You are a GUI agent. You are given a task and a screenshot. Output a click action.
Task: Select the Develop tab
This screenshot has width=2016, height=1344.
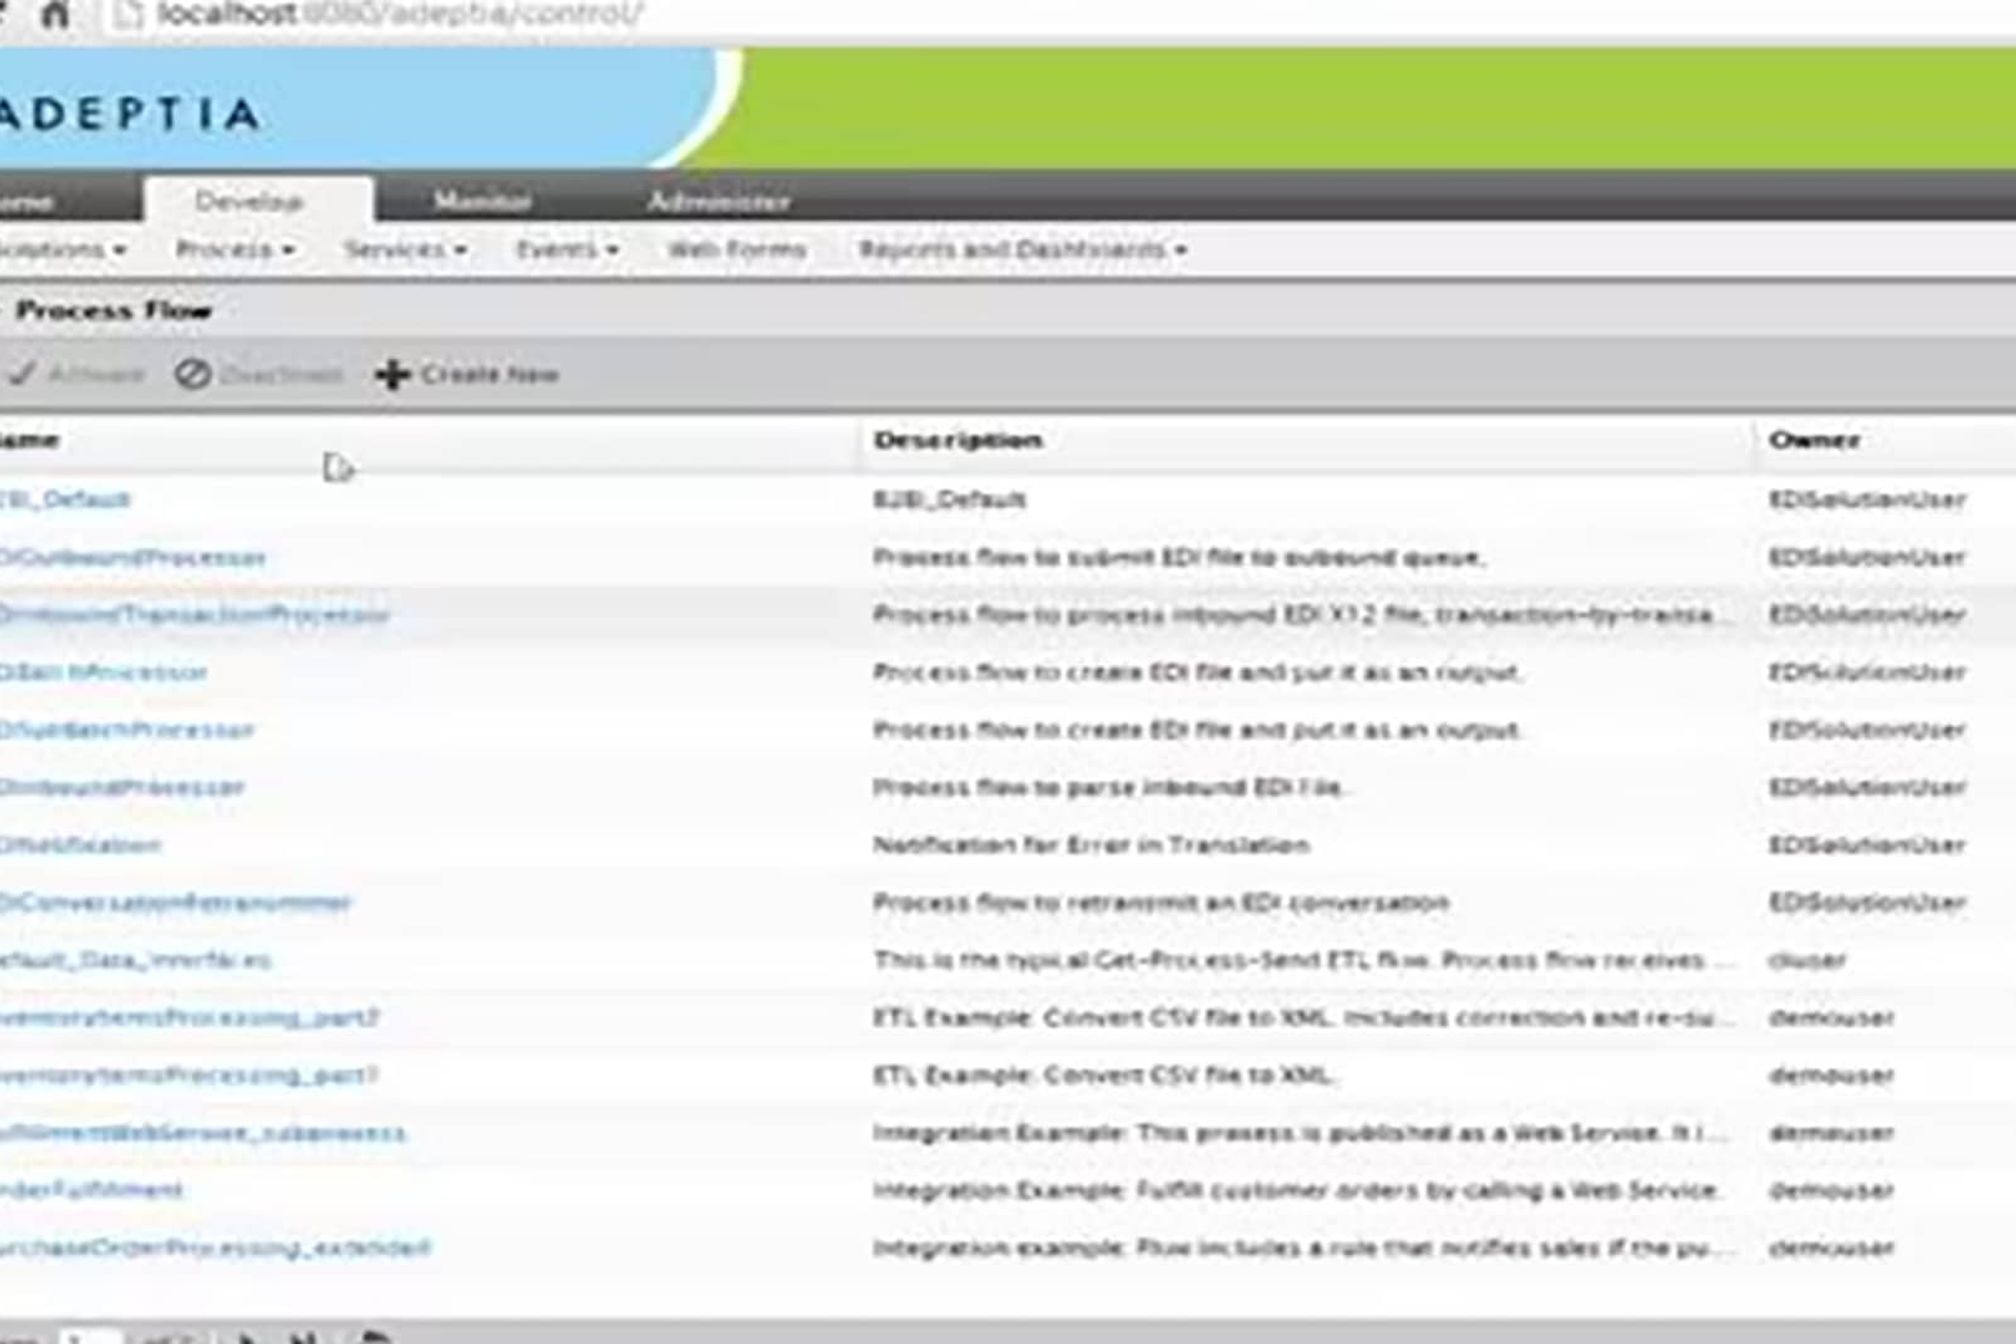tap(249, 201)
